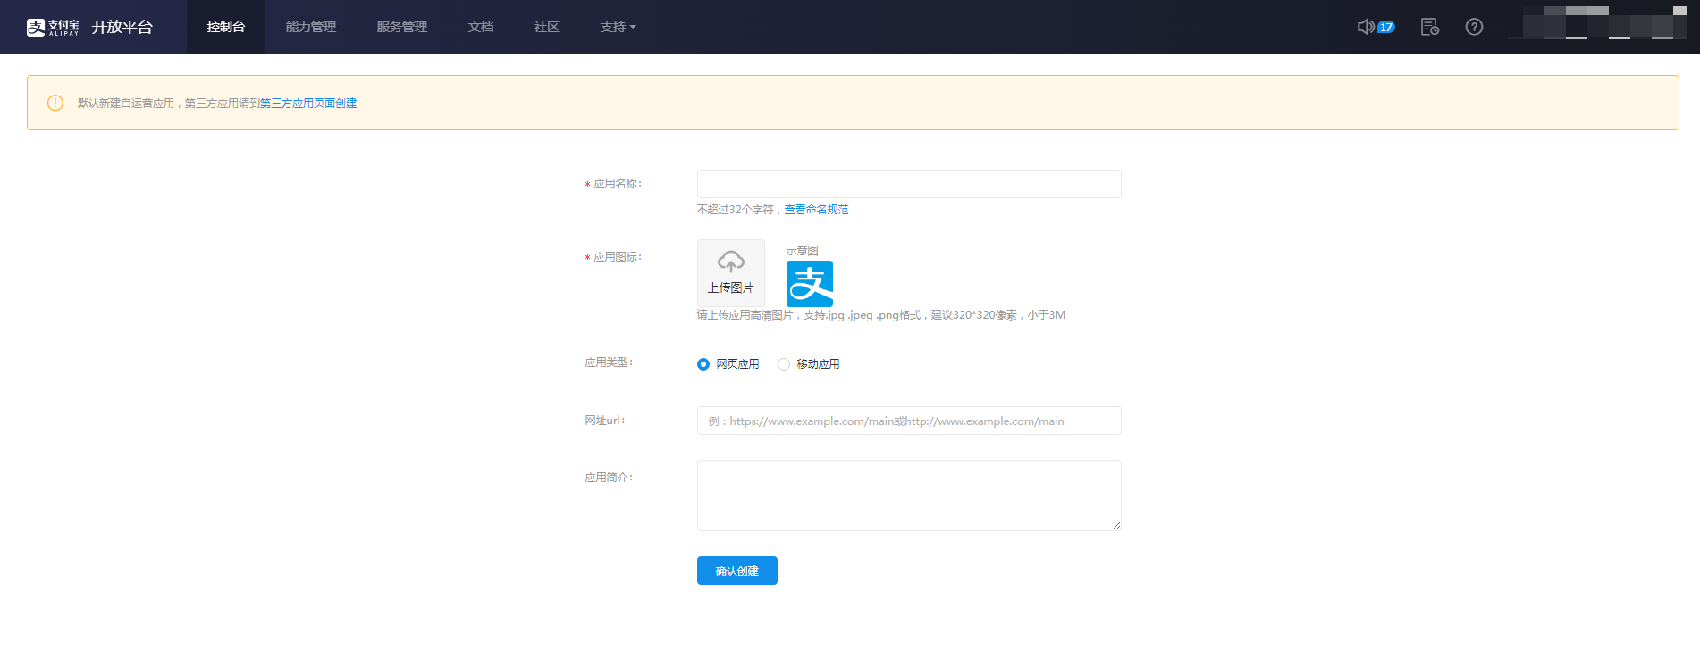This screenshot has width=1700, height=650.
Task: Click the warning icon in the notice banner
Action: tap(55, 103)
